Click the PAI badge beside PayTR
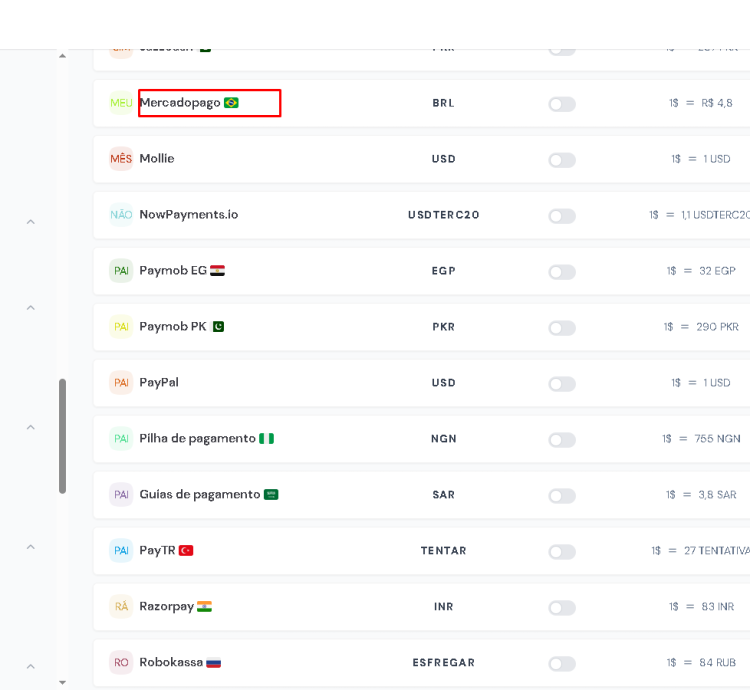 (121, 550)
